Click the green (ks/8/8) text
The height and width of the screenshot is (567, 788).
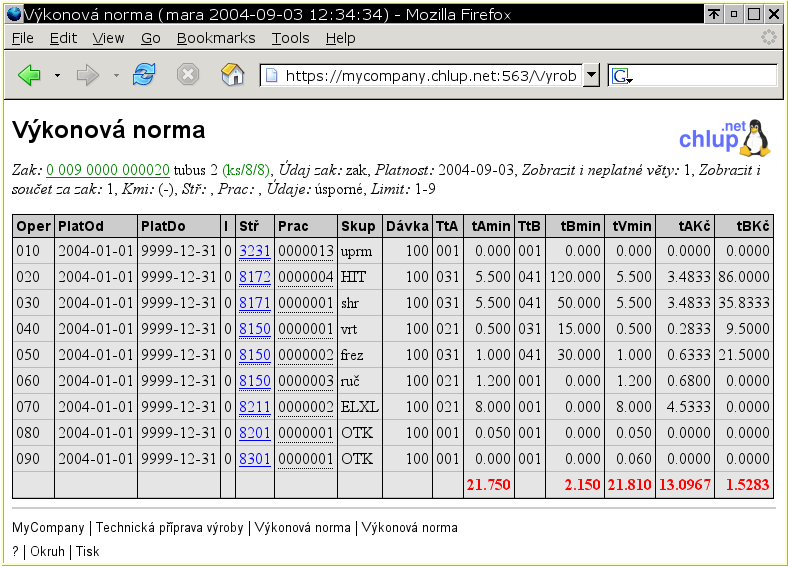tap(246, 170)
